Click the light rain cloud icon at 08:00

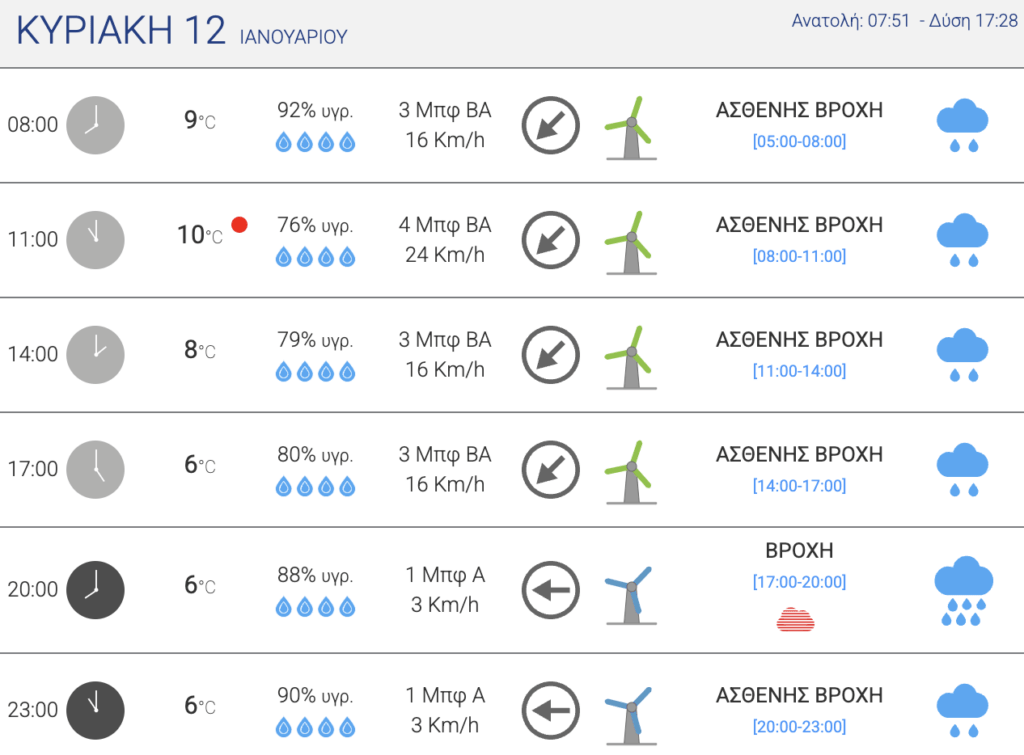click(963, 125)
